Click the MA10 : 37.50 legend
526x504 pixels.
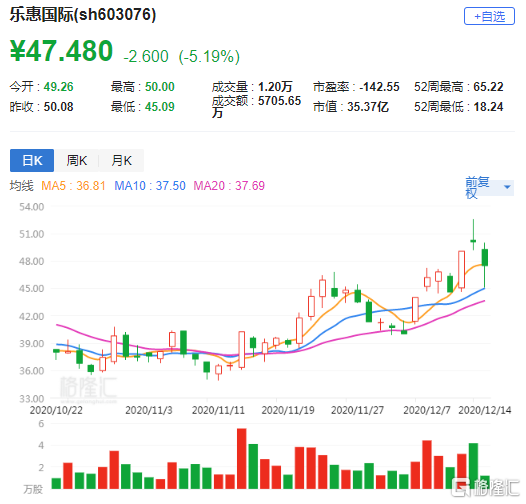150,186
